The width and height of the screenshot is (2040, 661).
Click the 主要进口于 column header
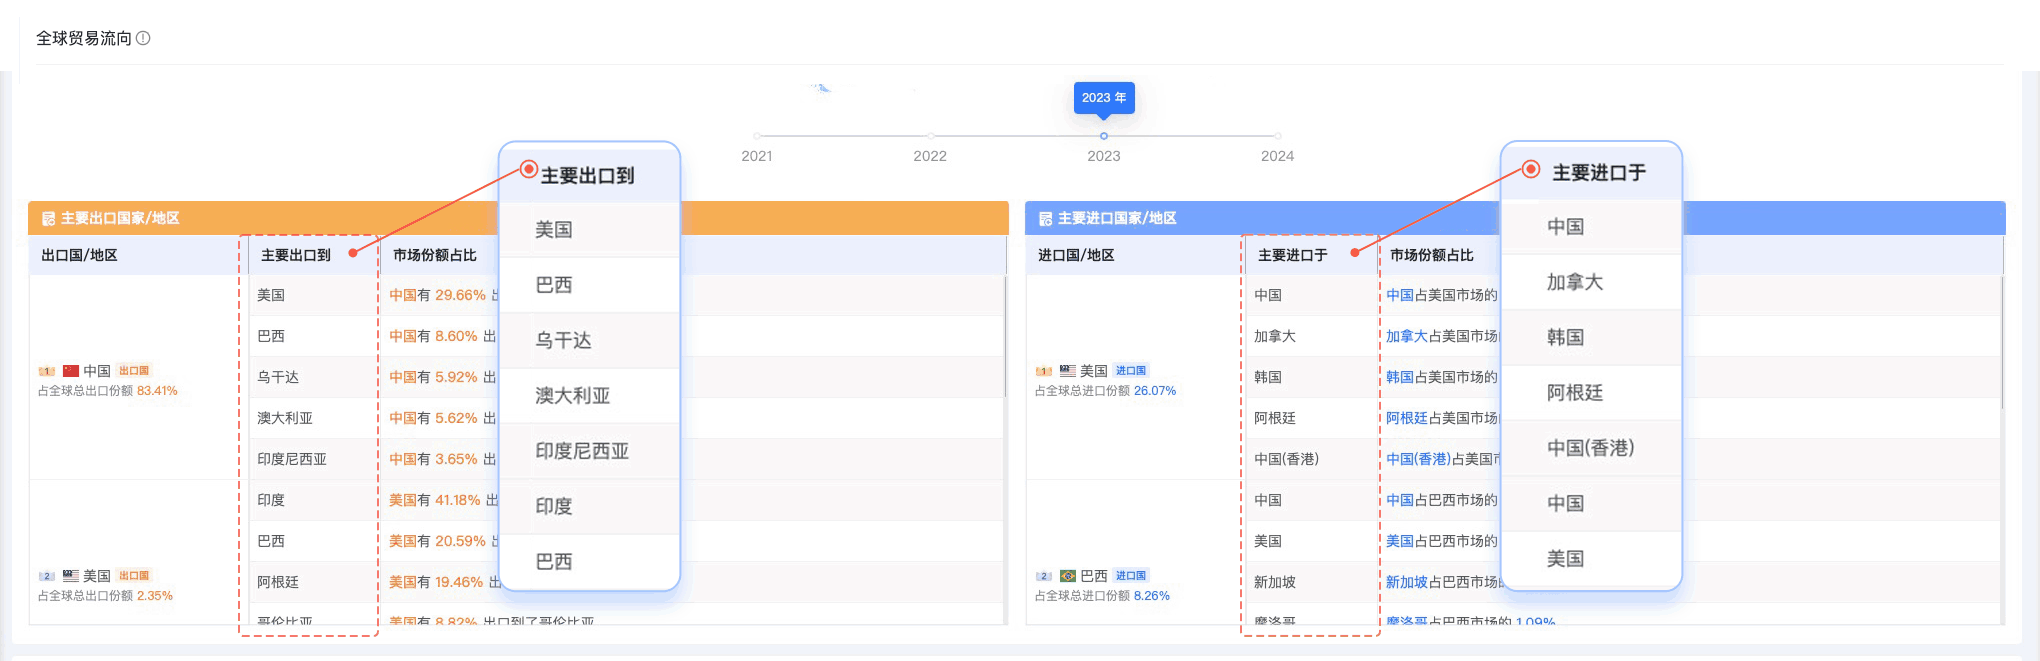click(1293, 256)
